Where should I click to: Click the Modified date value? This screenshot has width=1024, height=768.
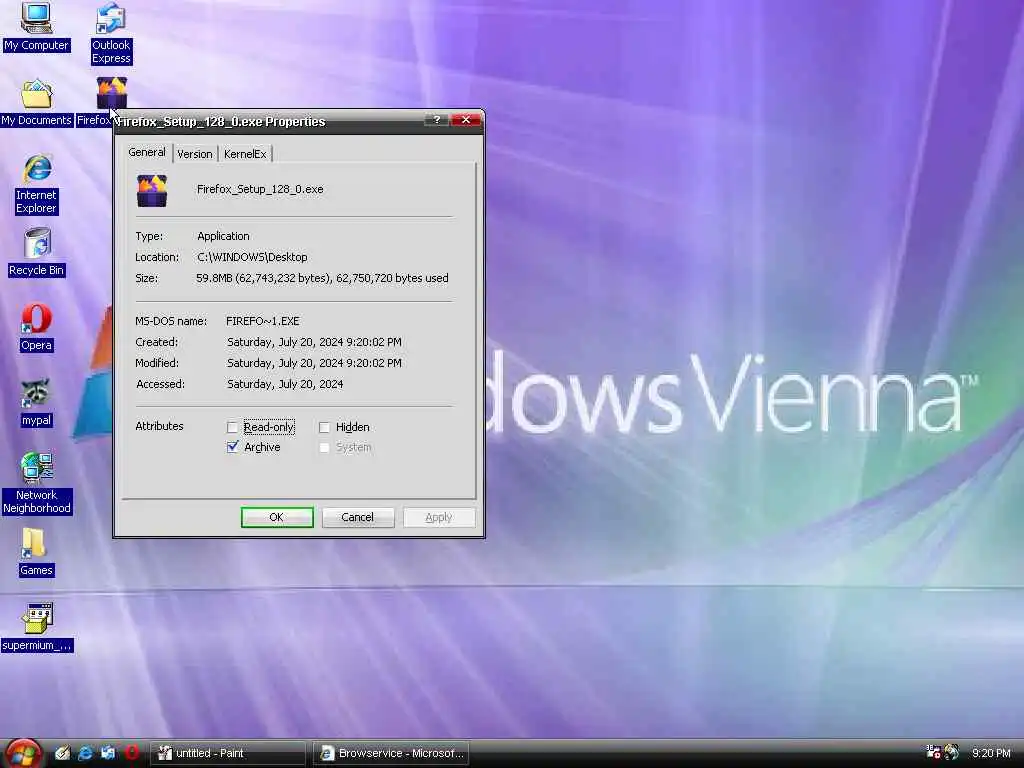click(x=314, y=363)
